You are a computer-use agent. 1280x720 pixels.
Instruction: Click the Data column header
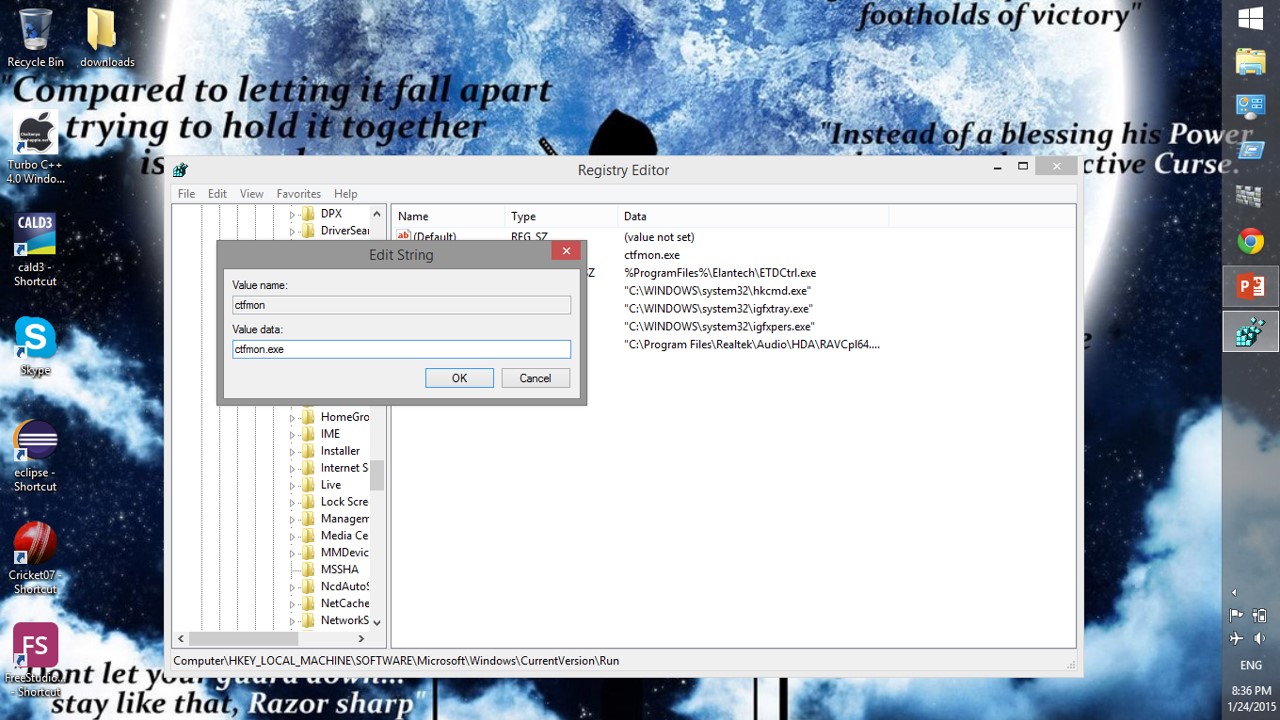click(x=635, y=216)
